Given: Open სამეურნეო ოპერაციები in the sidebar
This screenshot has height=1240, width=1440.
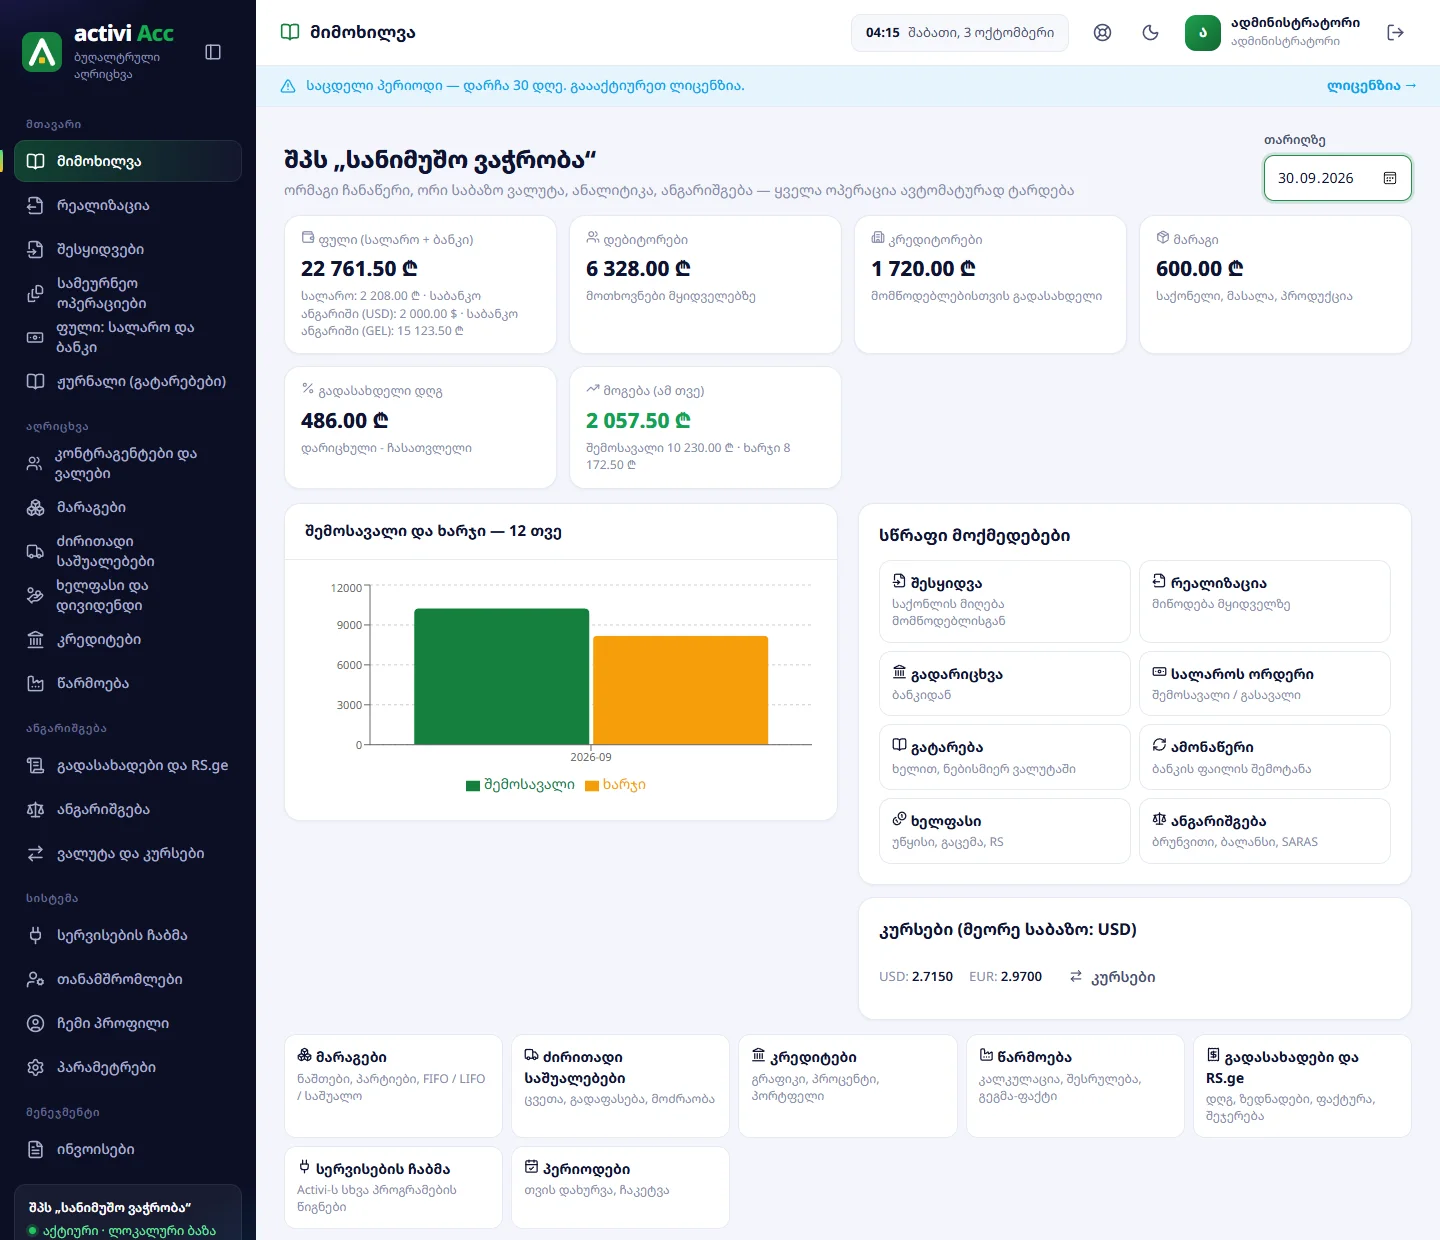Looking at the screenshot, I should (x=128, y=293).
